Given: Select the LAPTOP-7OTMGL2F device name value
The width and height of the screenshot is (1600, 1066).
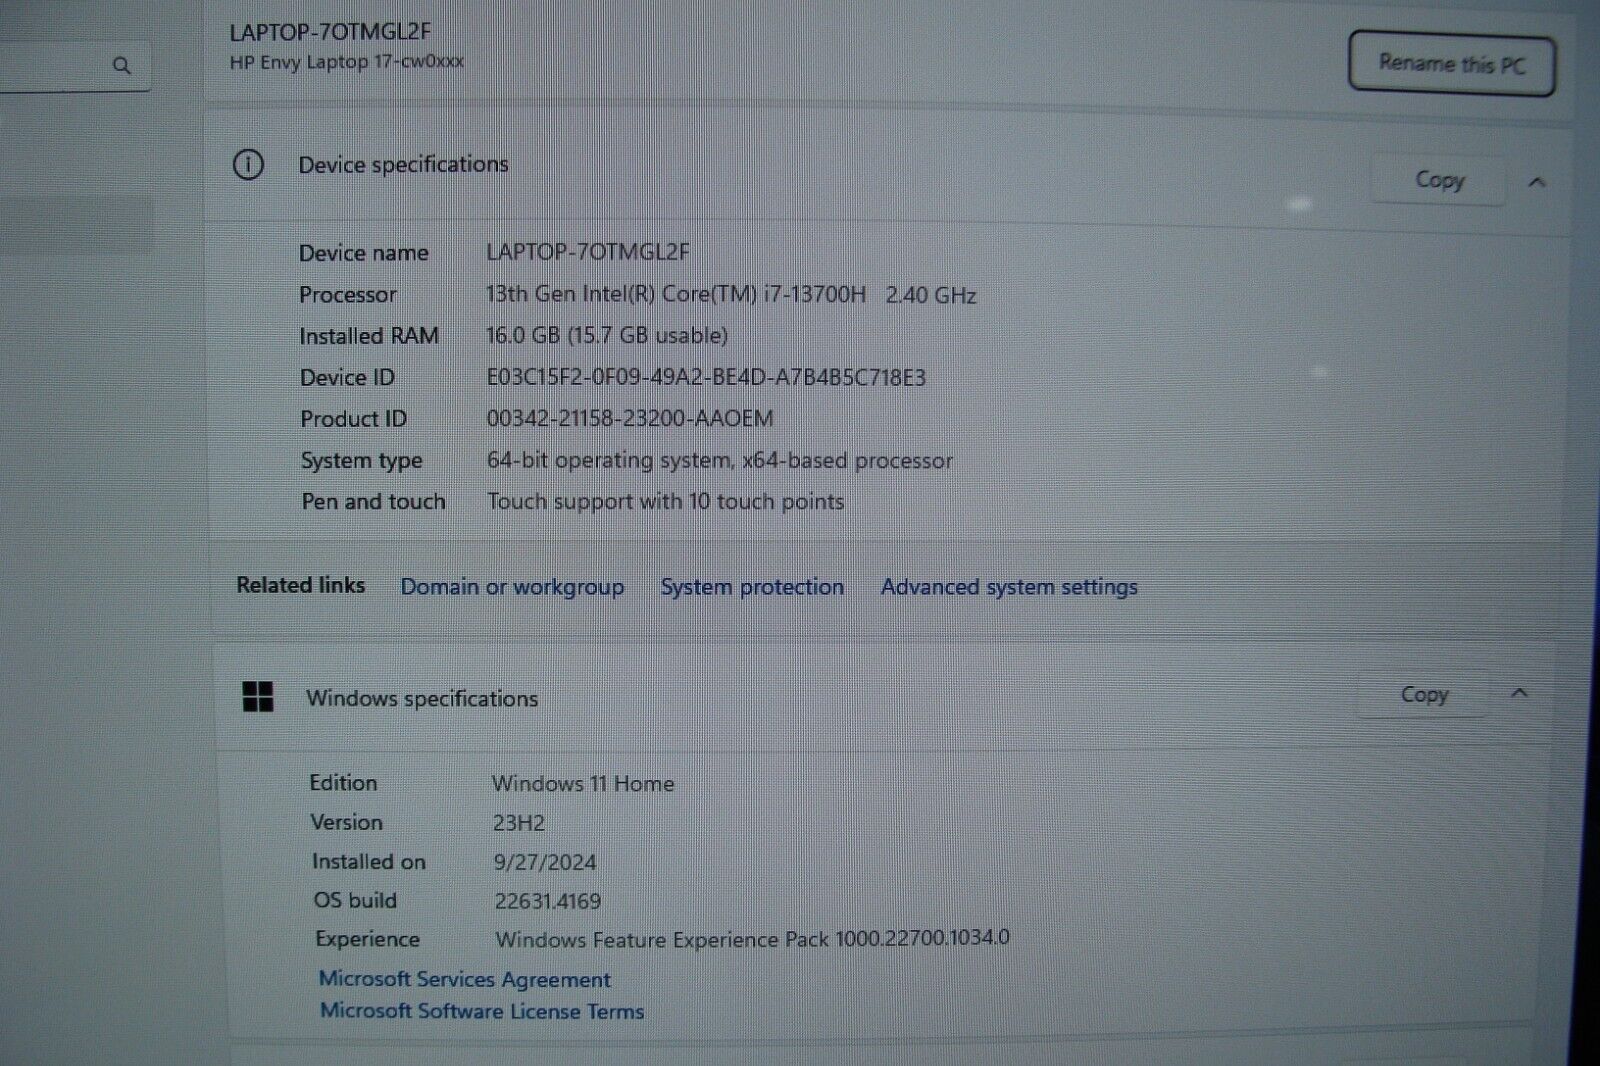Looking at the screenshot, I should click(x=588, y=252).
